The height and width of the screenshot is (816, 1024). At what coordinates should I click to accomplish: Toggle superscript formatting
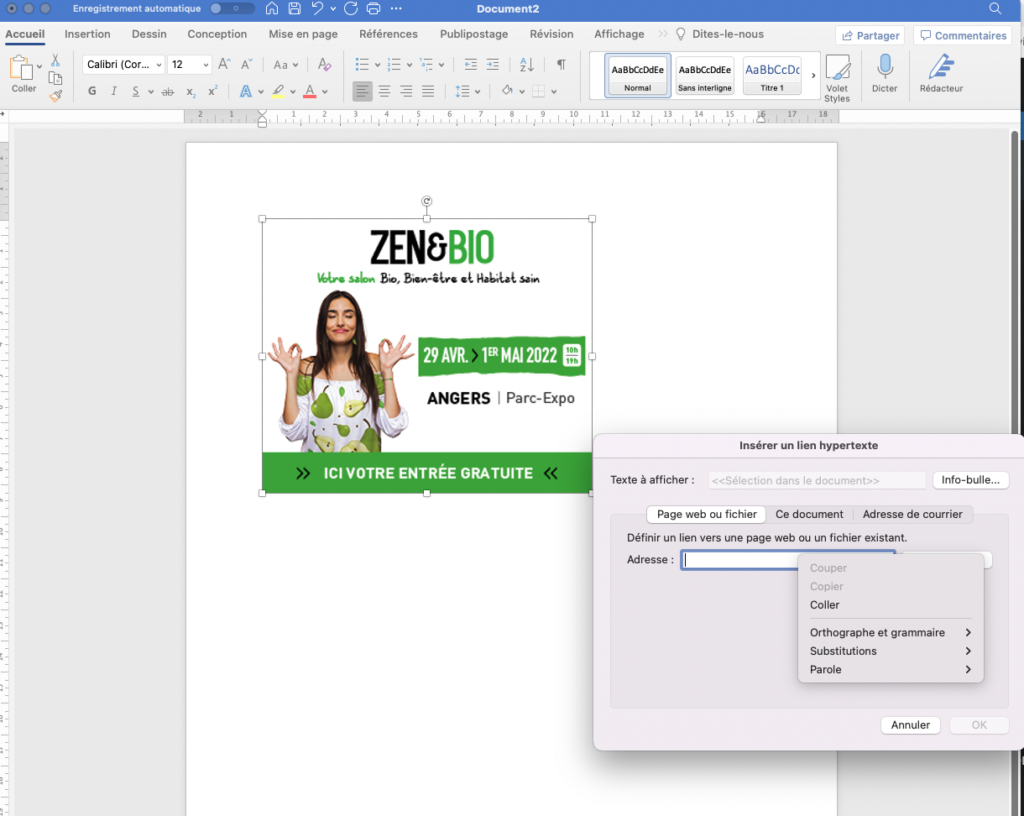tap(212, 91)
